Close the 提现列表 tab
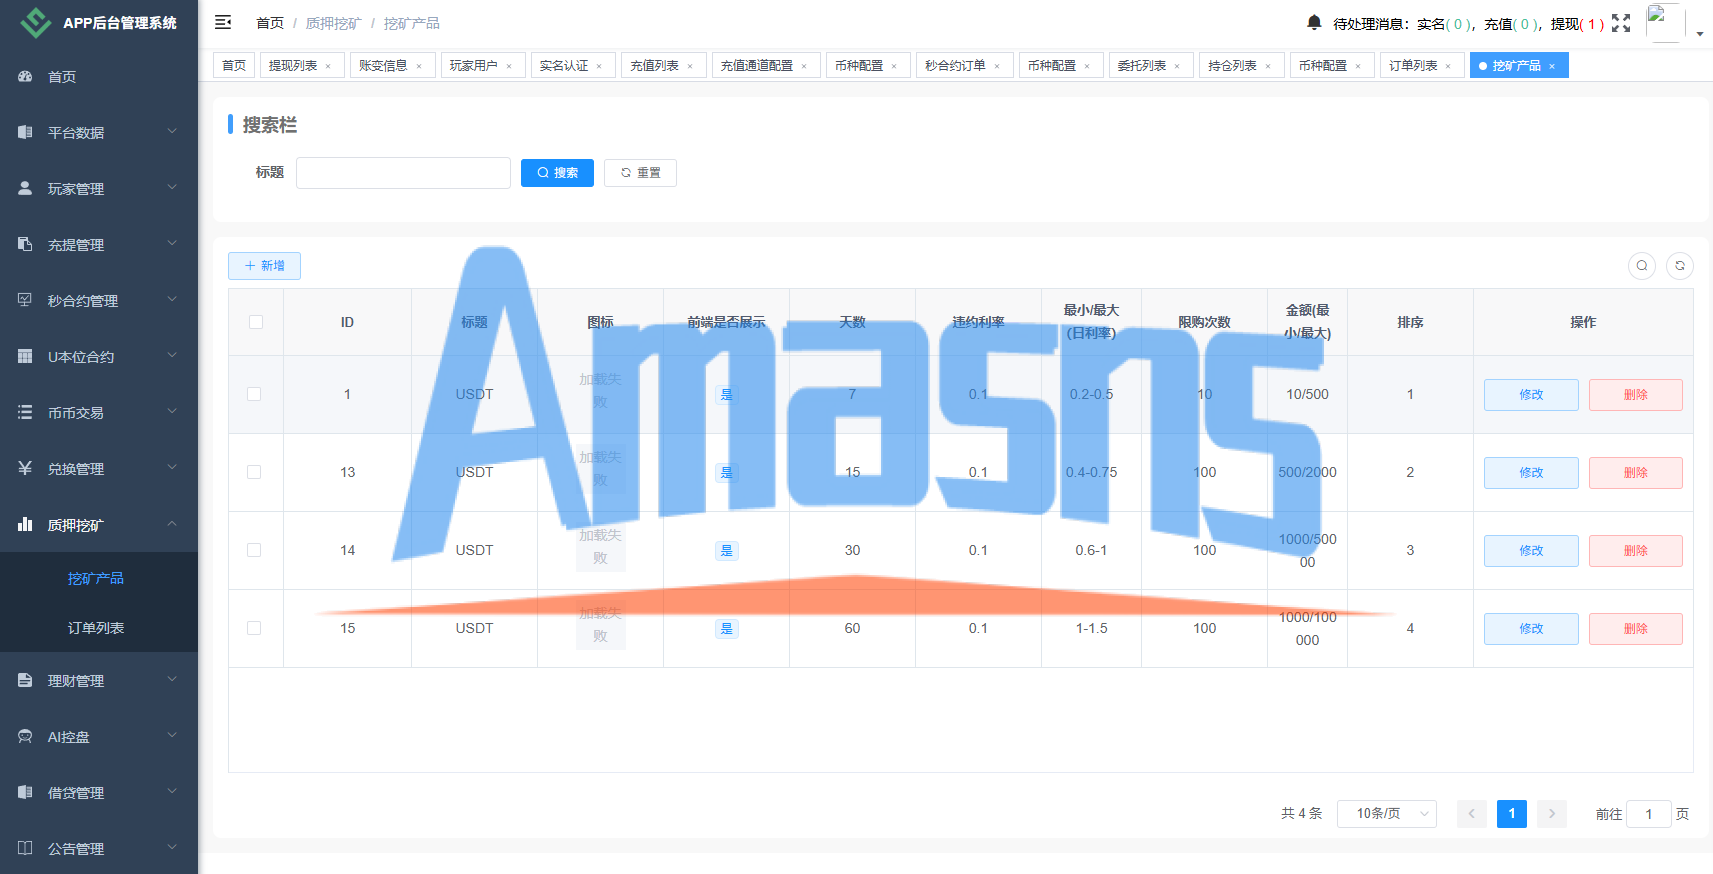The image size is (1713, 874). (x=328, y=66)
